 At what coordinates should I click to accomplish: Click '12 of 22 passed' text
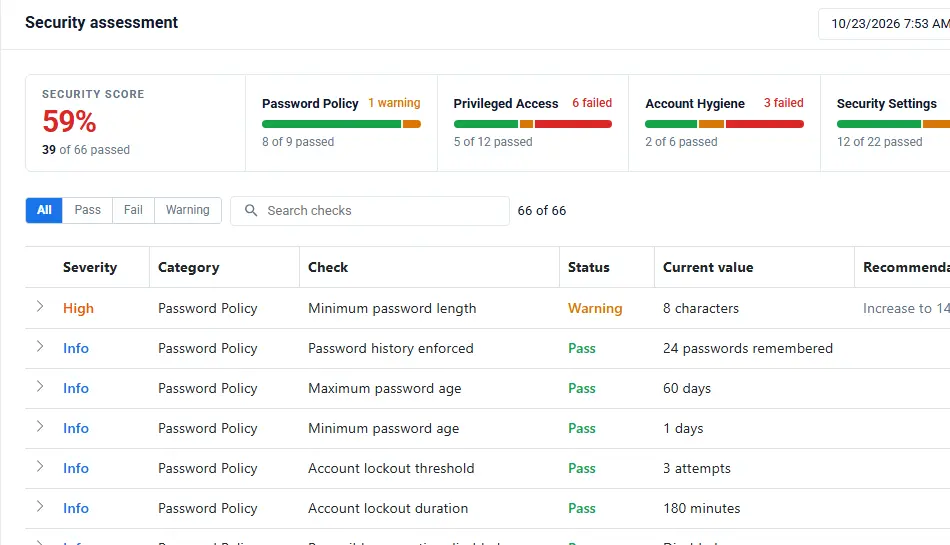(x=880, y=142)
